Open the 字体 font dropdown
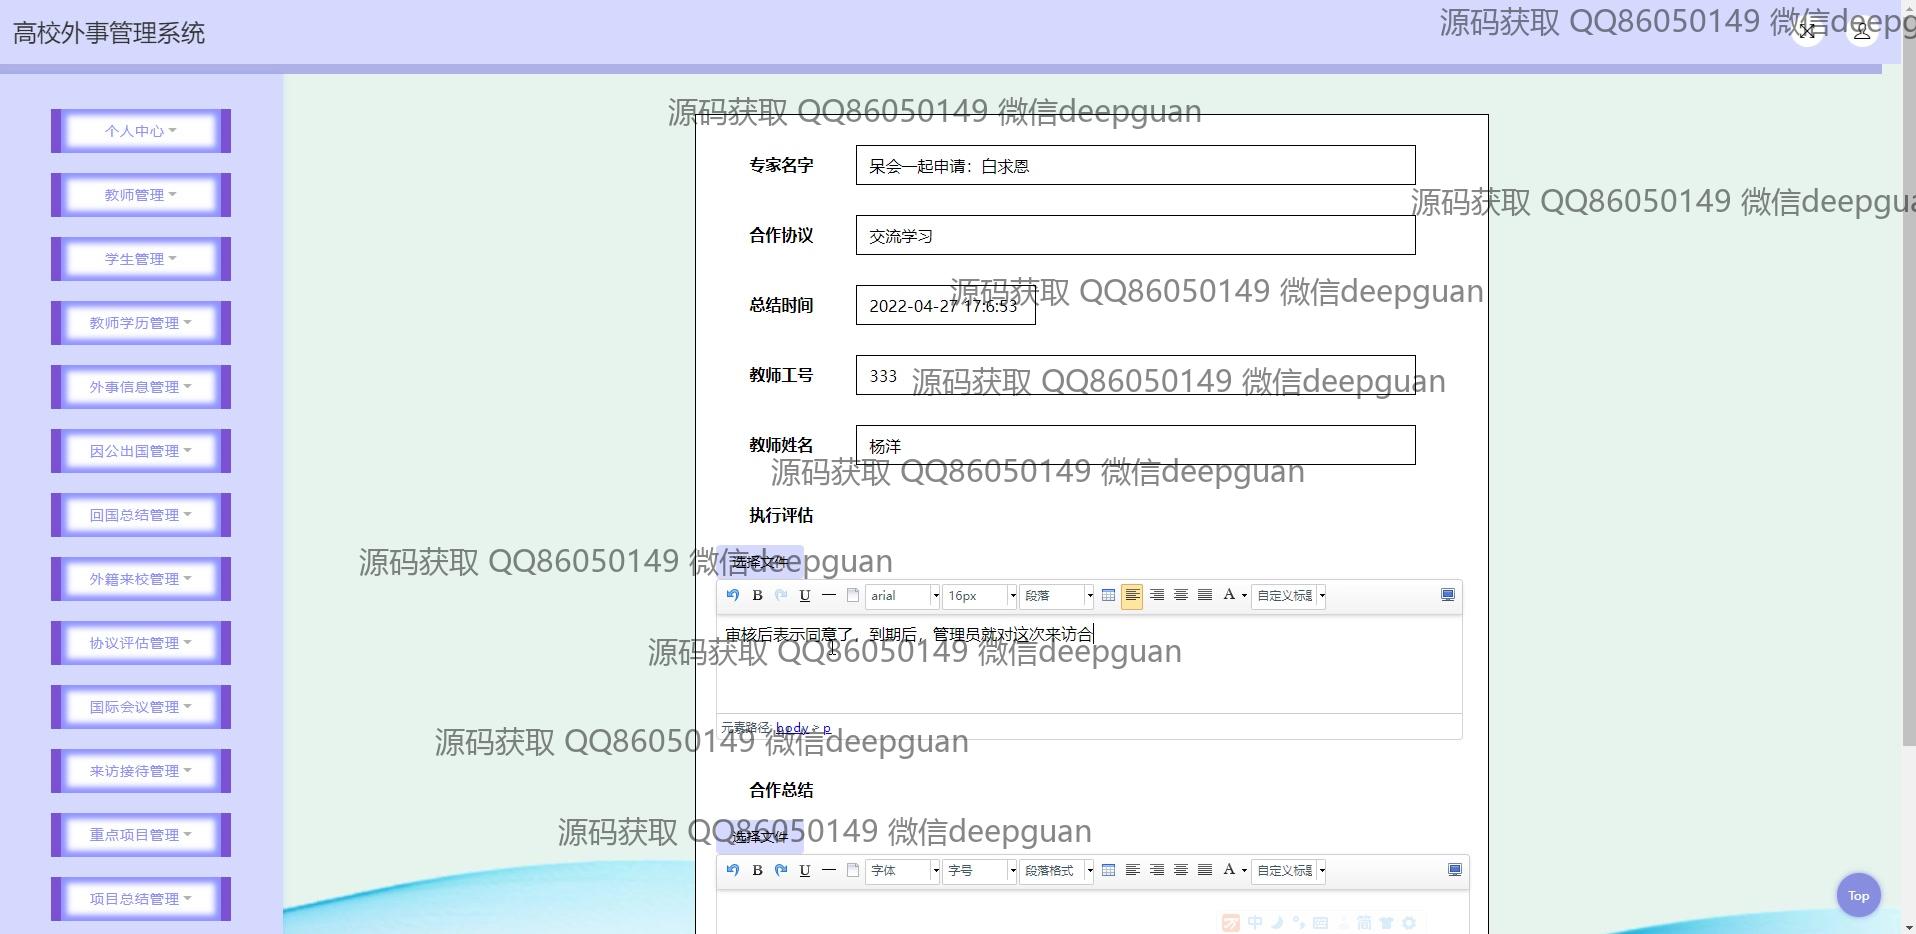 [903, 871]
